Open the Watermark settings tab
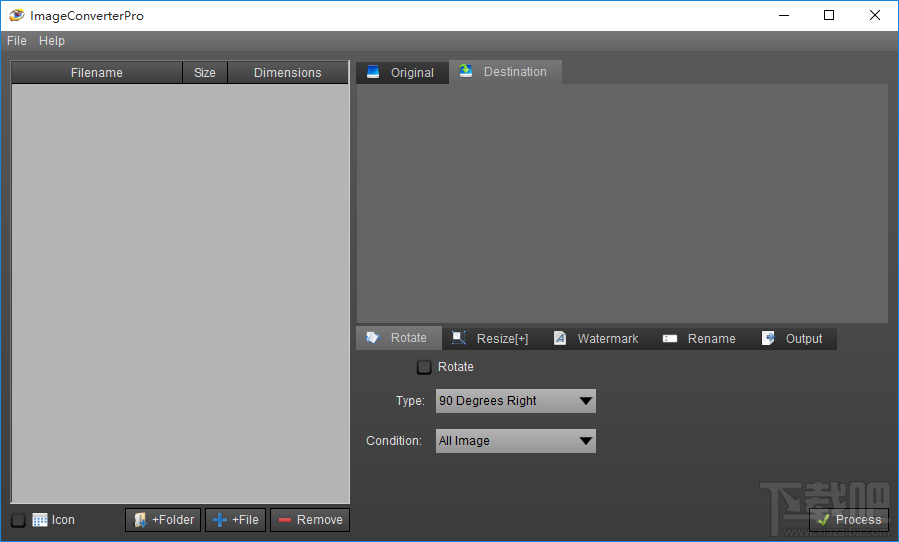The width and height of the screenshot is (899, 542). tap(597, 338)
